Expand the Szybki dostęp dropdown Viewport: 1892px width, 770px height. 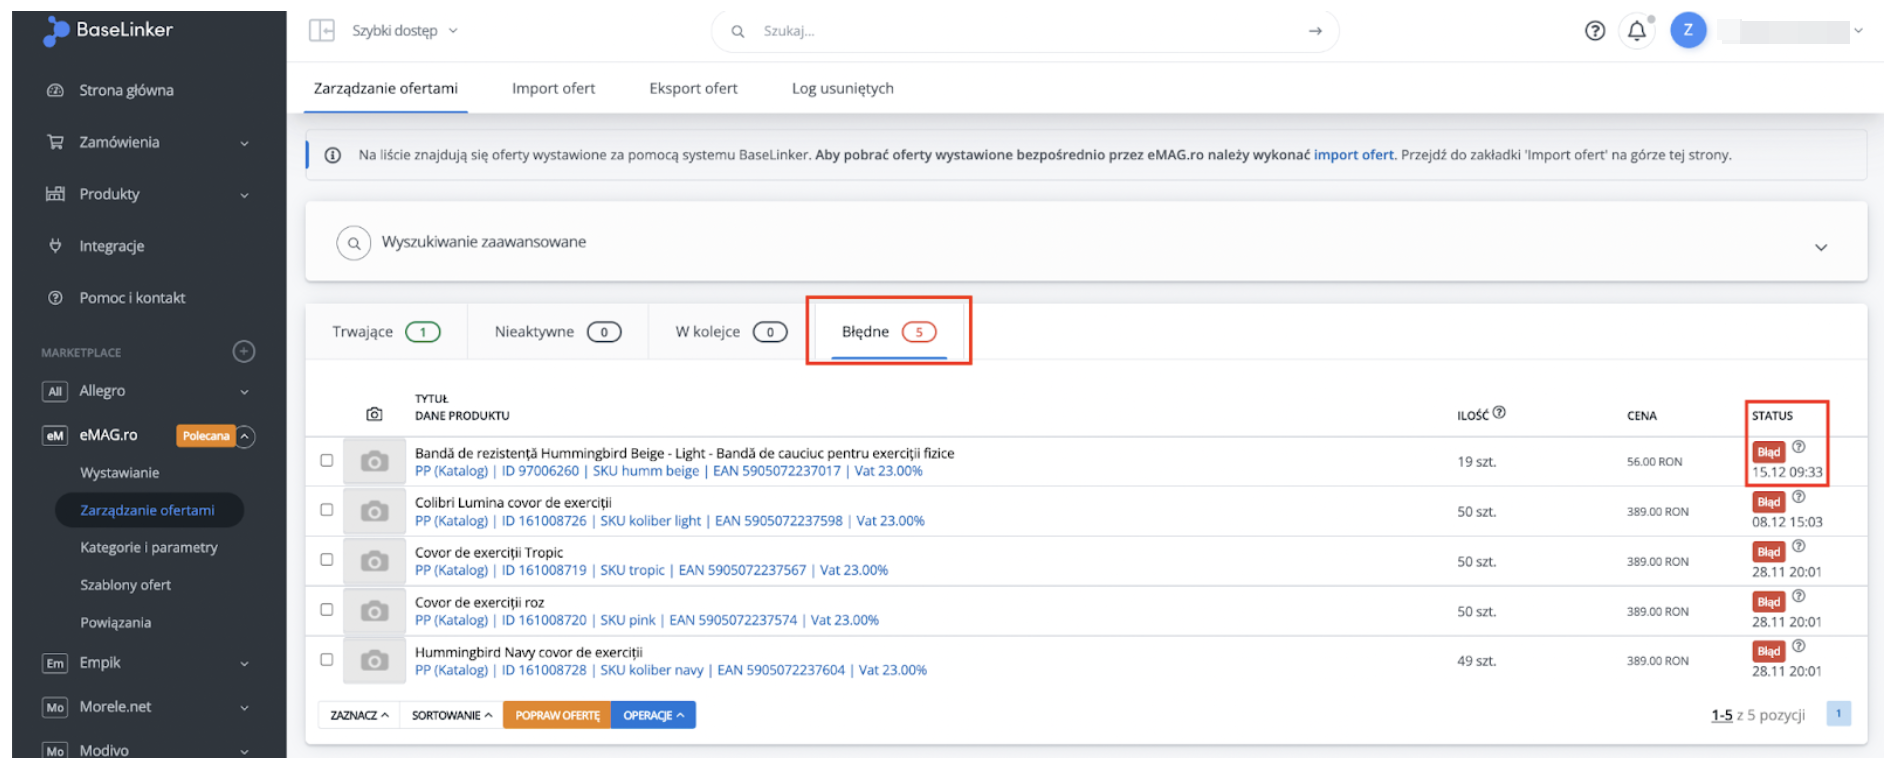pos(405,31)
